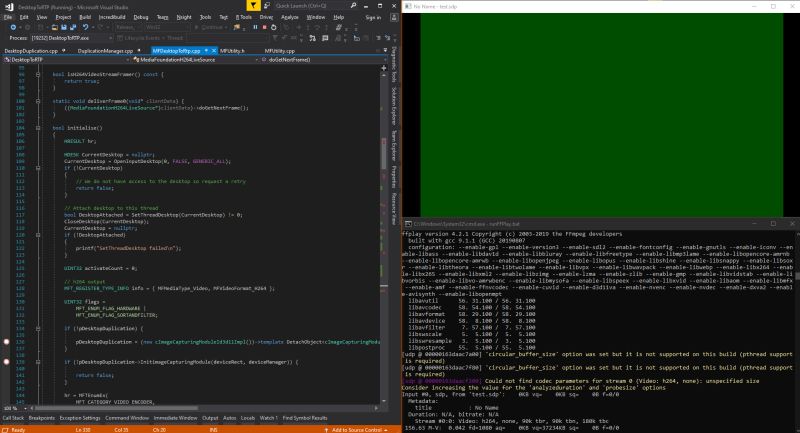Viewport: 800px width, 433px height.
Task: Open the Breakpoints panel tab
Action: pos(42,418)
